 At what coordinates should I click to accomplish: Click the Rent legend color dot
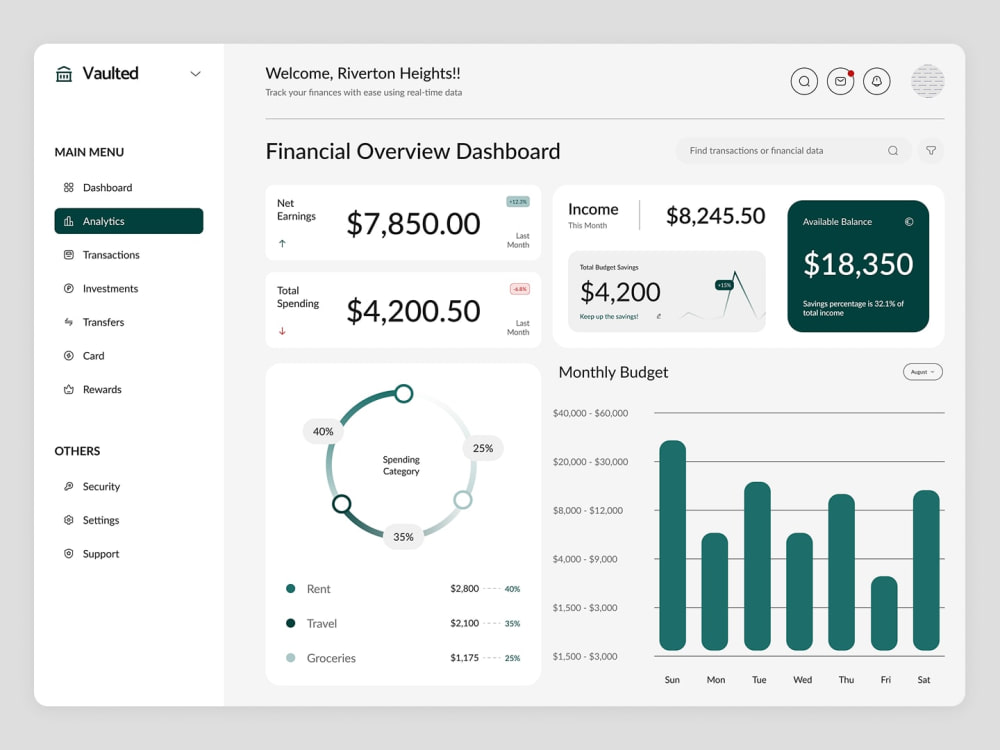pos(290,589)
